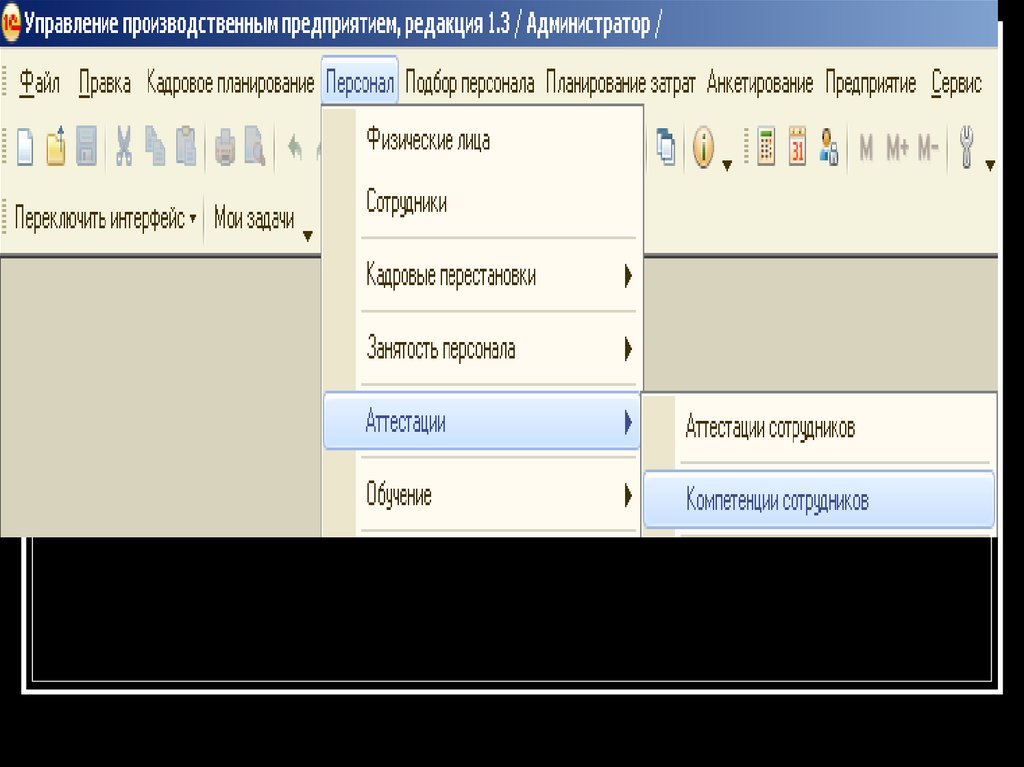Open the Help information icon
Image resolution: width=1024 pixels, height=767 pixels.
pos(703,147)
